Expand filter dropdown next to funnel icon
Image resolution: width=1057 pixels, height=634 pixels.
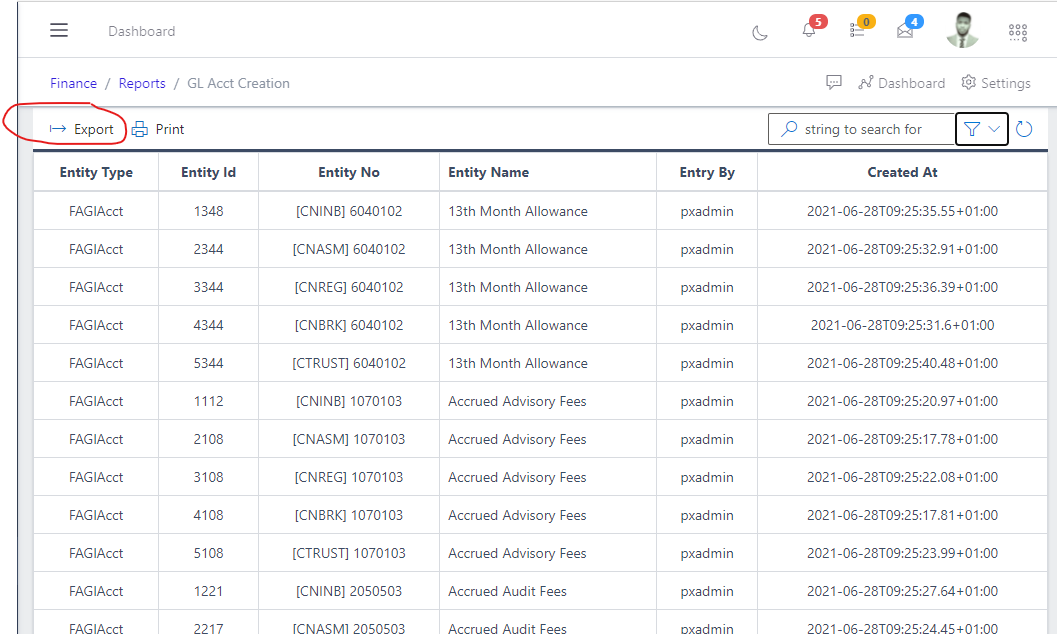(x=993, y=129)
